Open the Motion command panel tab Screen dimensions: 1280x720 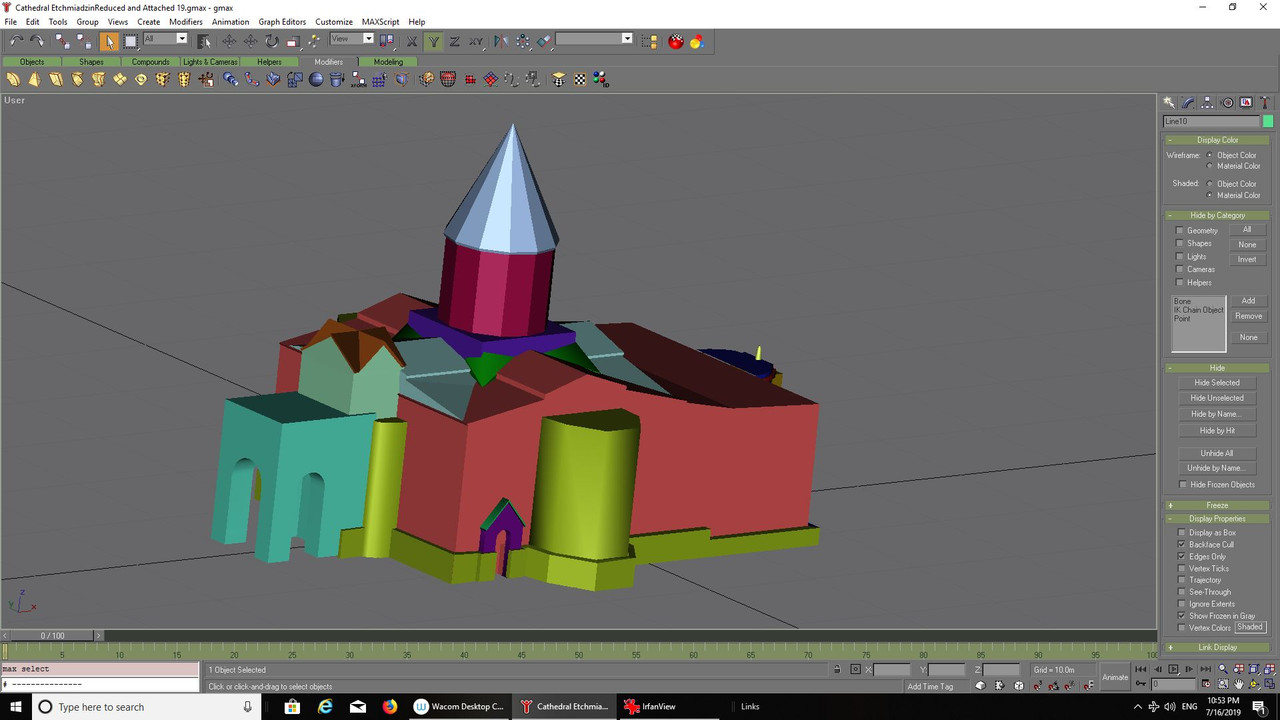click(1227, 102)
